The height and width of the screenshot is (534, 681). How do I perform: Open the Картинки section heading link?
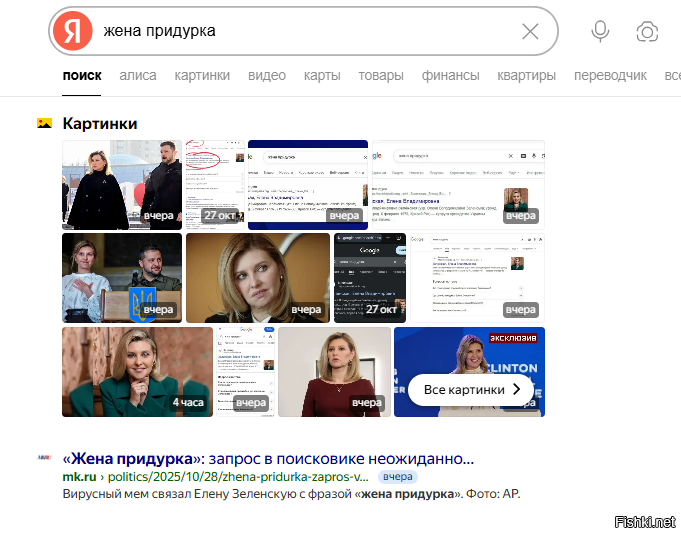(x=99, y=123)
